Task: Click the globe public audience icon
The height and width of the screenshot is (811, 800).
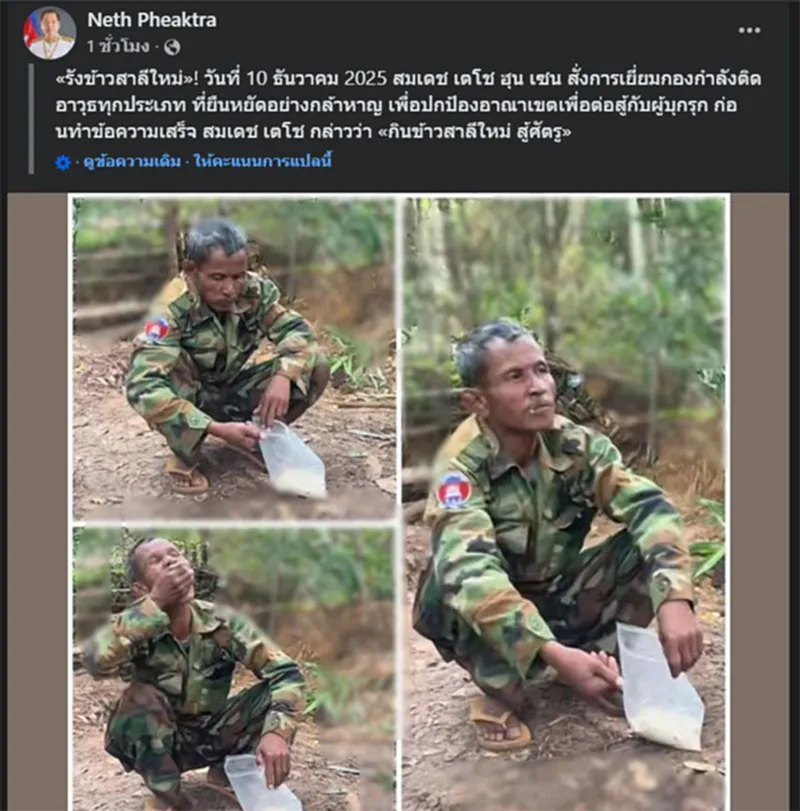Action: point(172,47)
